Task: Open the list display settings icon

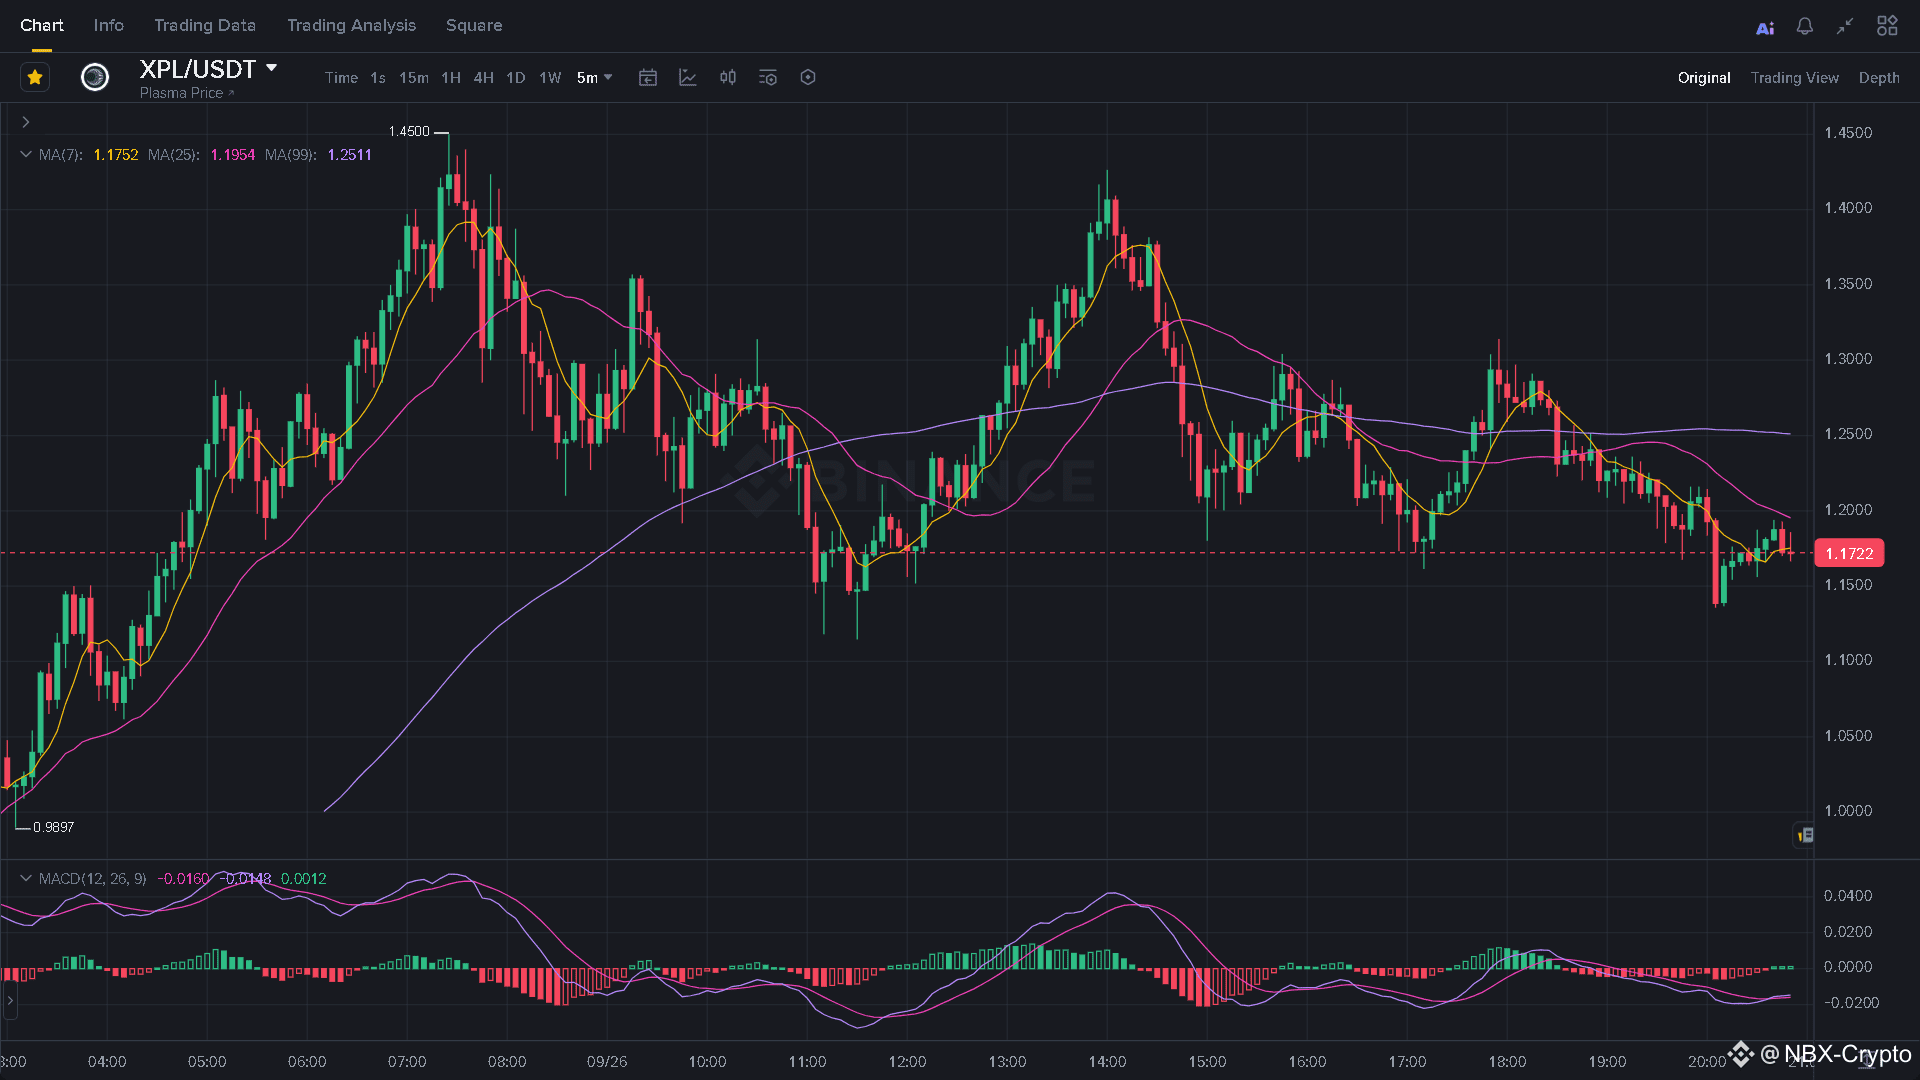Action: 768,77
